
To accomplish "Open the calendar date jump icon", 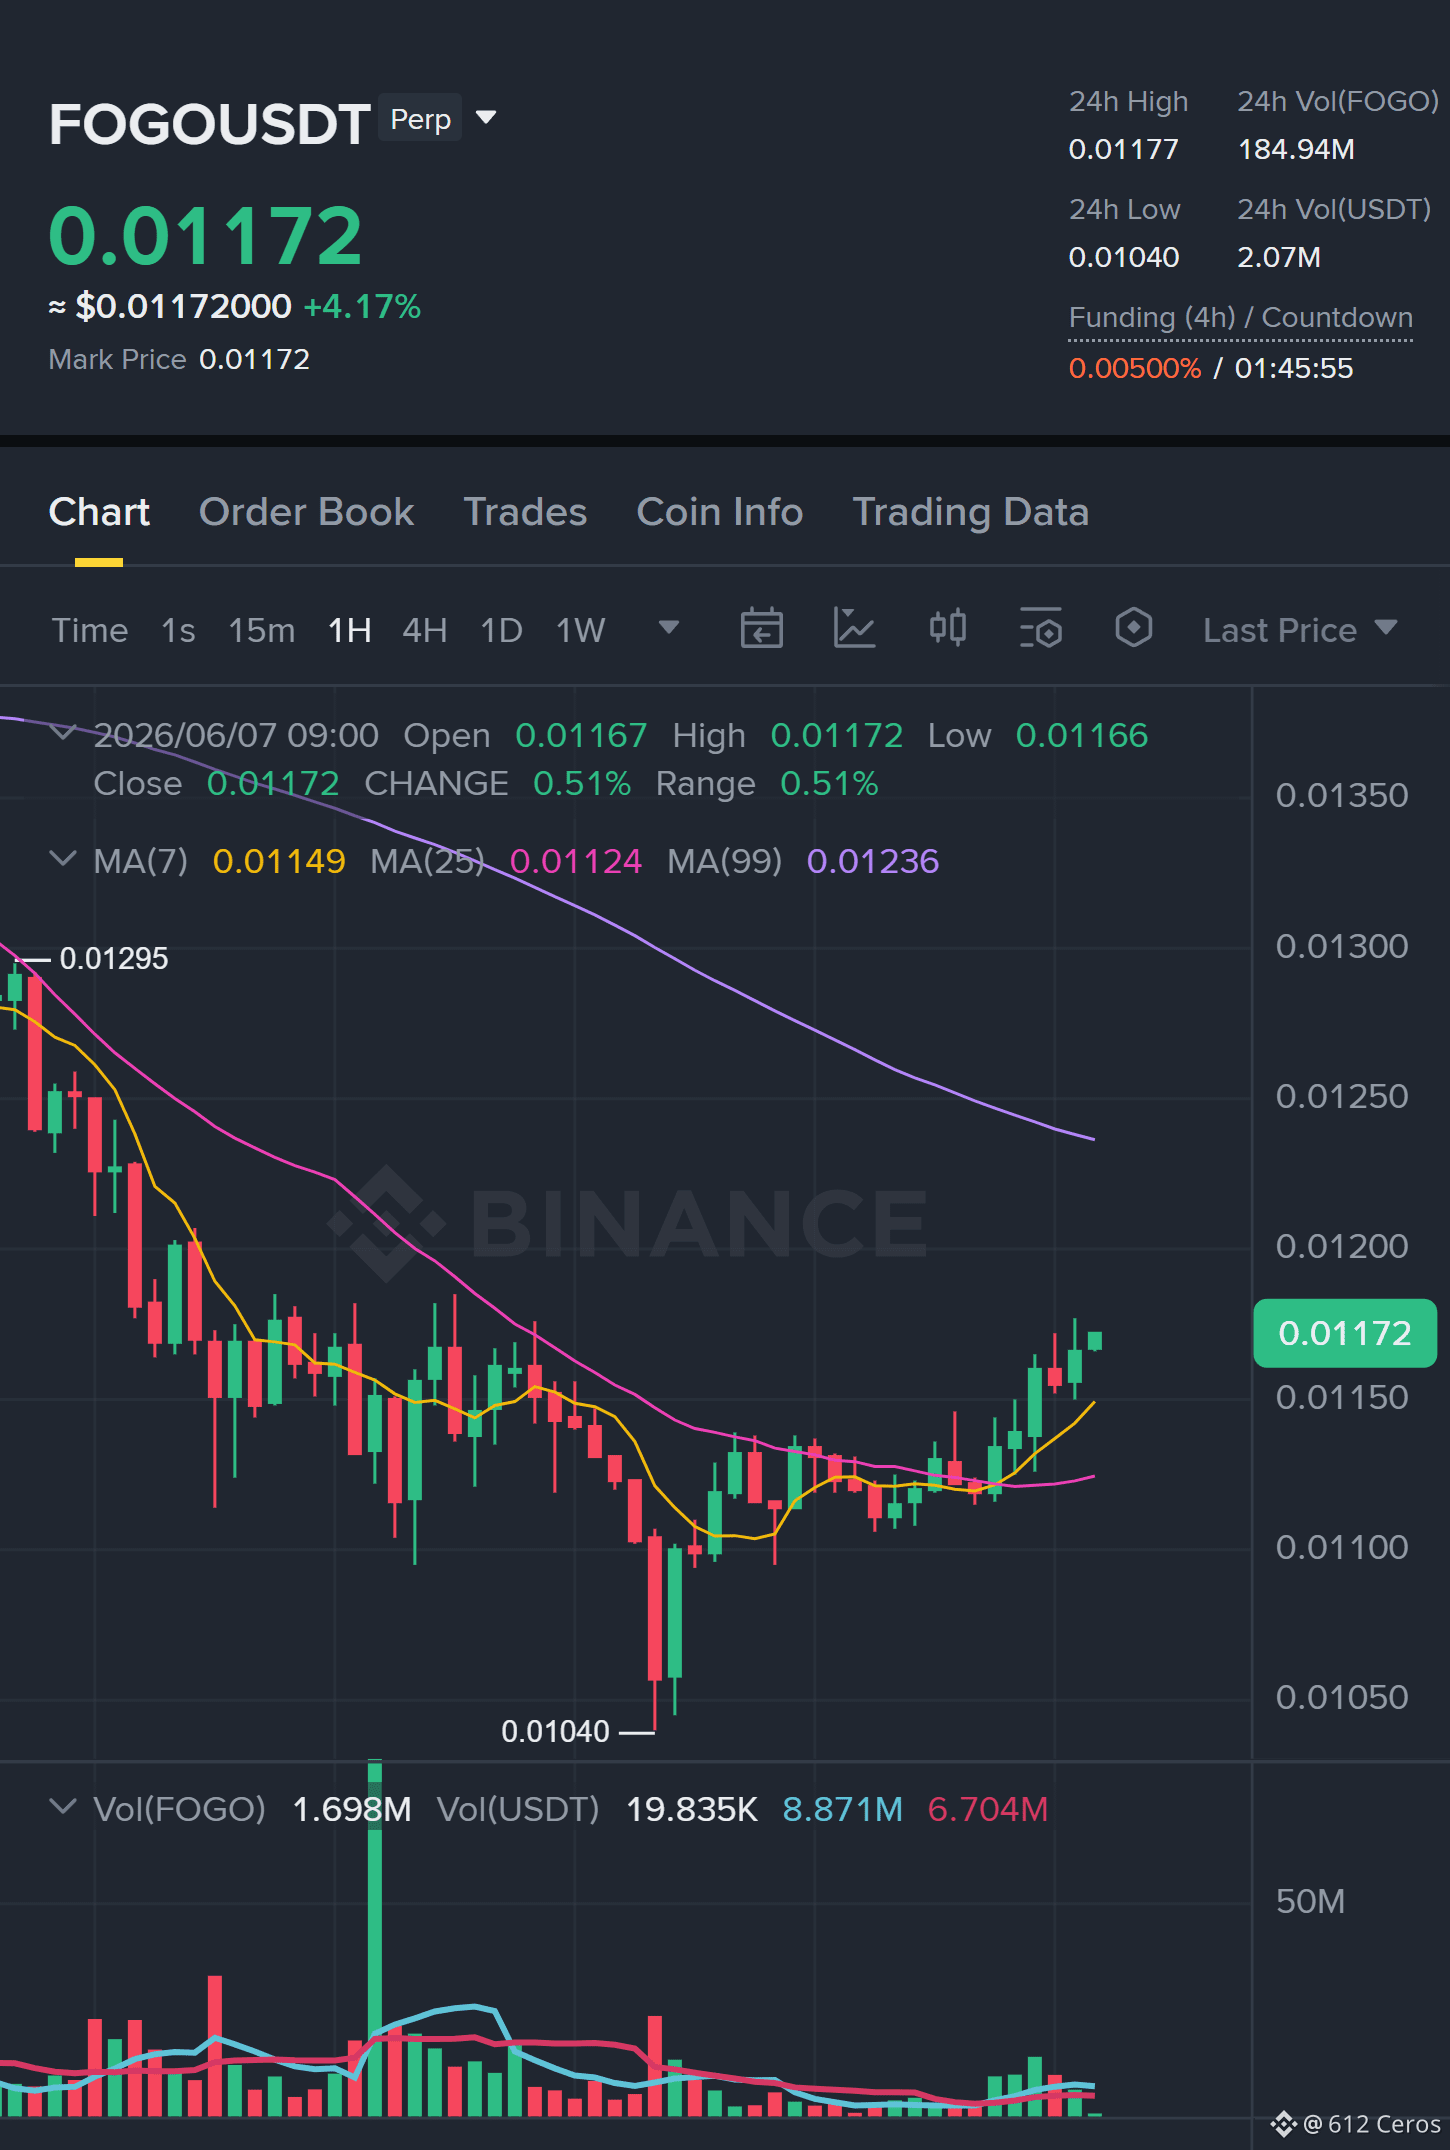I will 761,629.
